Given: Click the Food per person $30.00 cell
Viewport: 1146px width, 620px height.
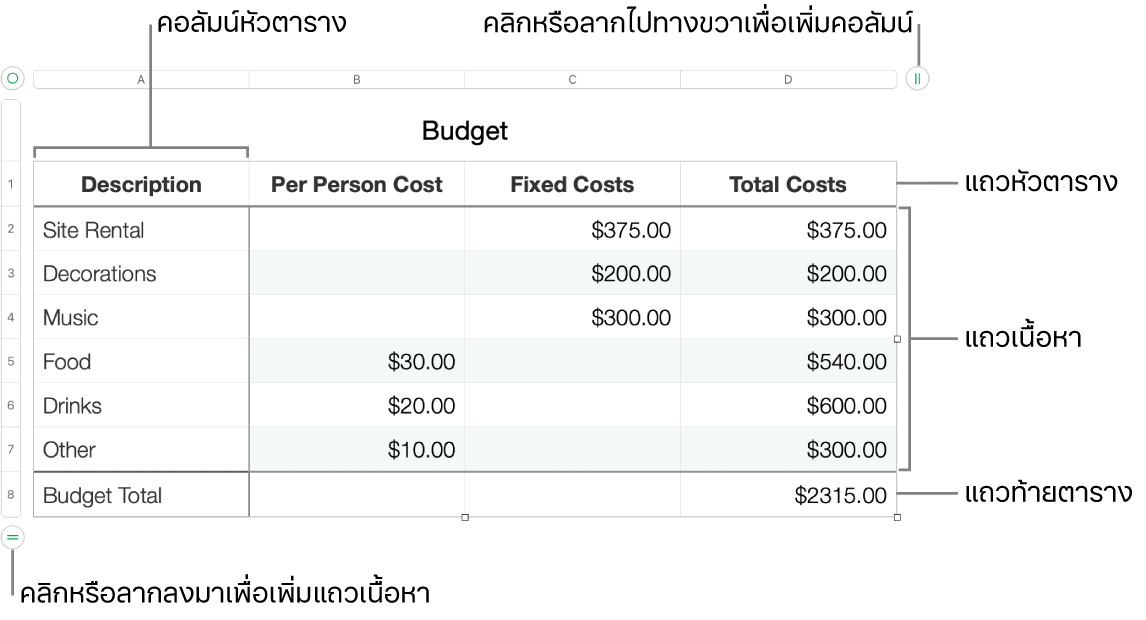Looking at the screenshot, I should tap(357, 361).
